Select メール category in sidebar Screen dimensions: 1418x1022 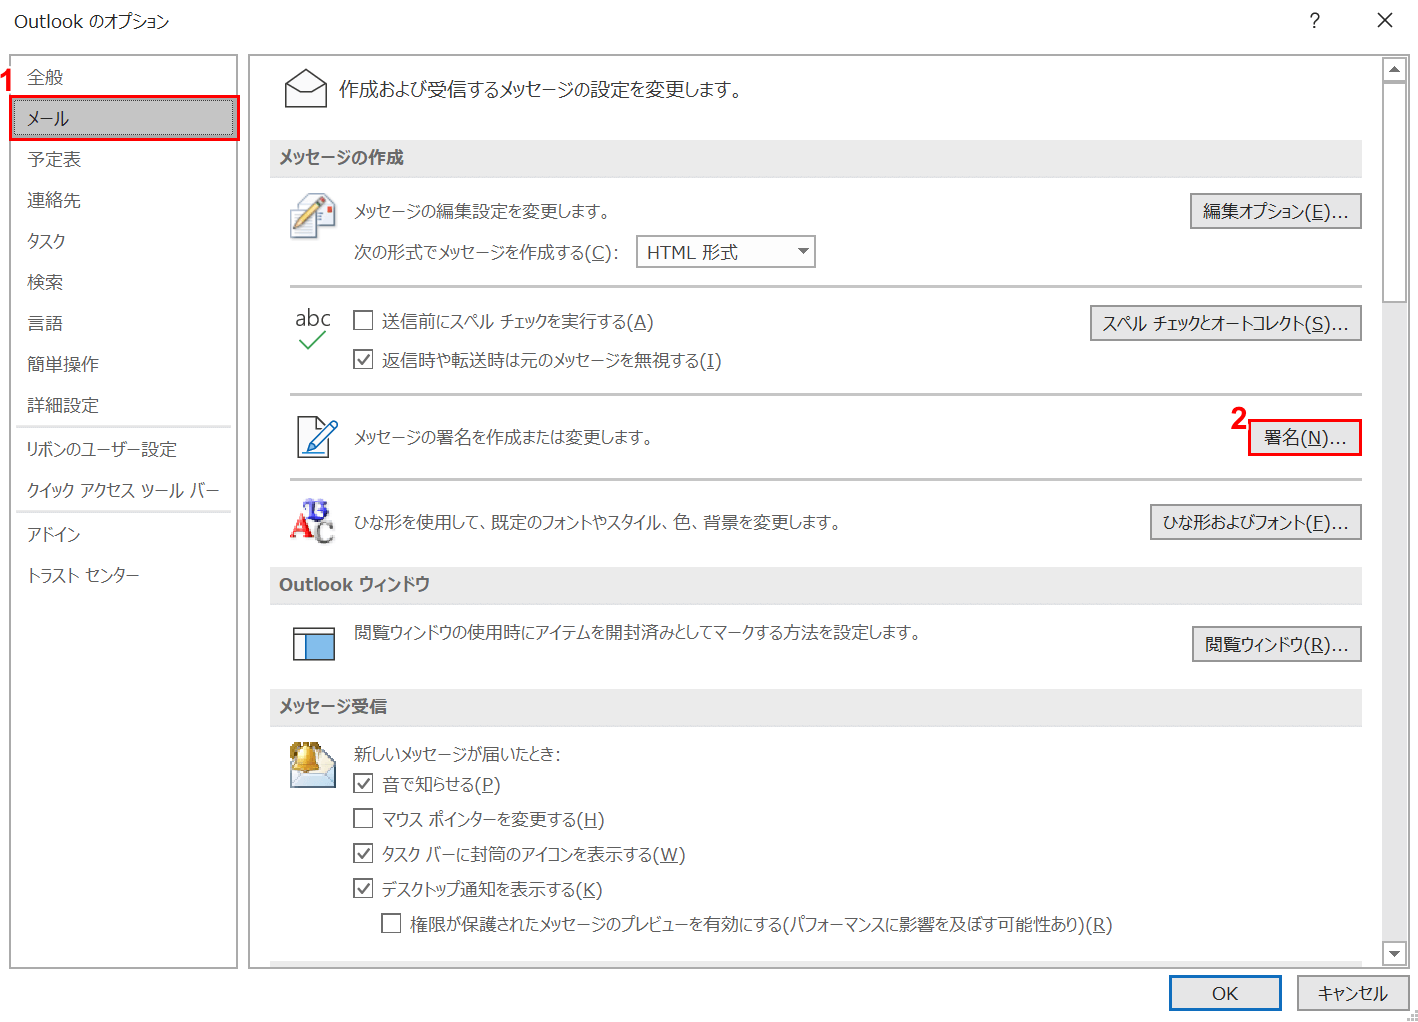pyautogui.click(x=124, y=118)
